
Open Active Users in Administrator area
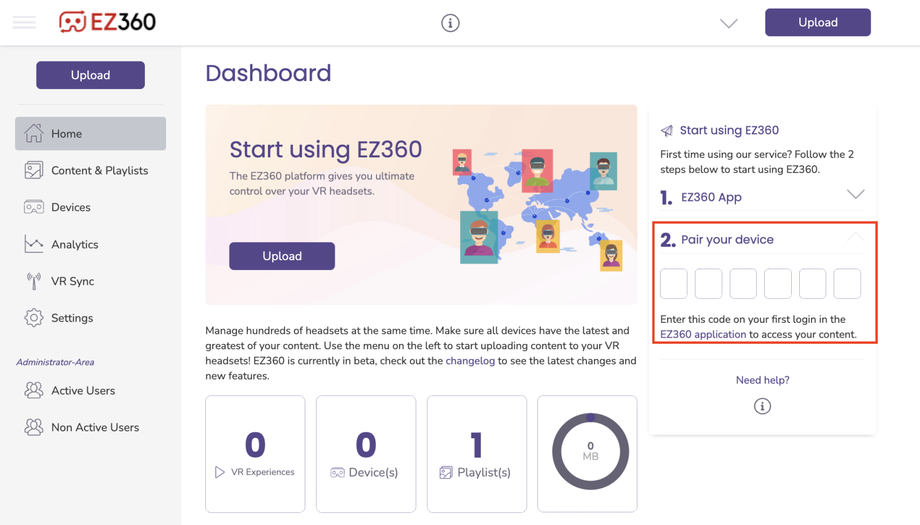83,391
